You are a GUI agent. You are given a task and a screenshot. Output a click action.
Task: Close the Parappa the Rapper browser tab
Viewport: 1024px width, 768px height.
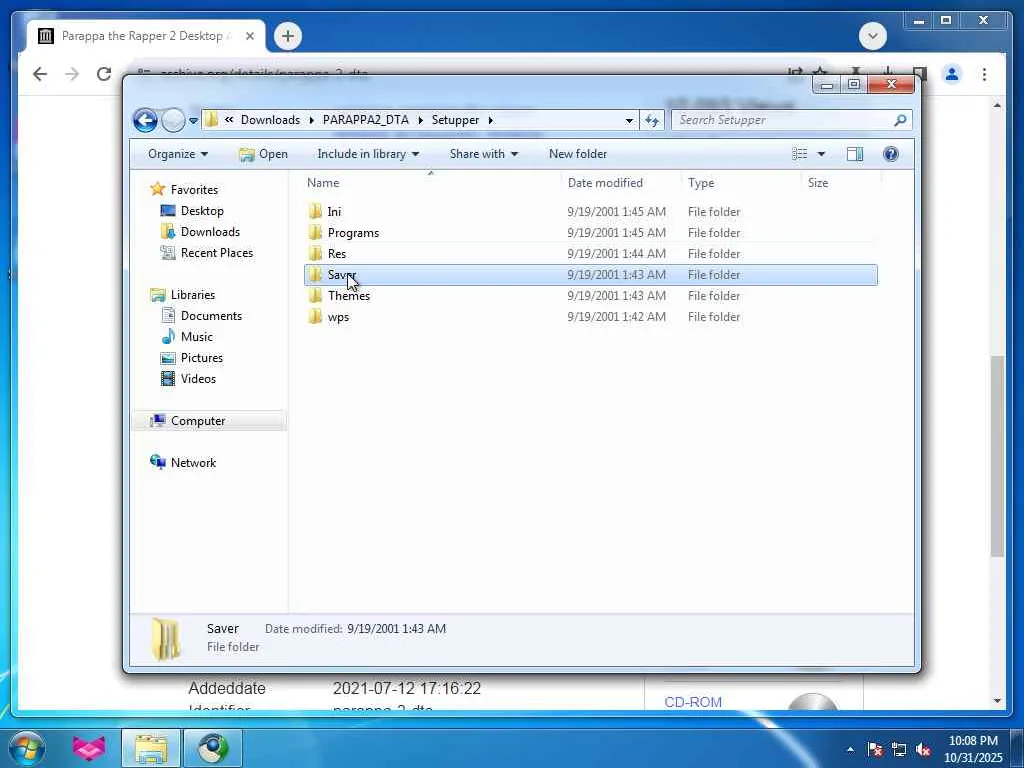point(249,36)
